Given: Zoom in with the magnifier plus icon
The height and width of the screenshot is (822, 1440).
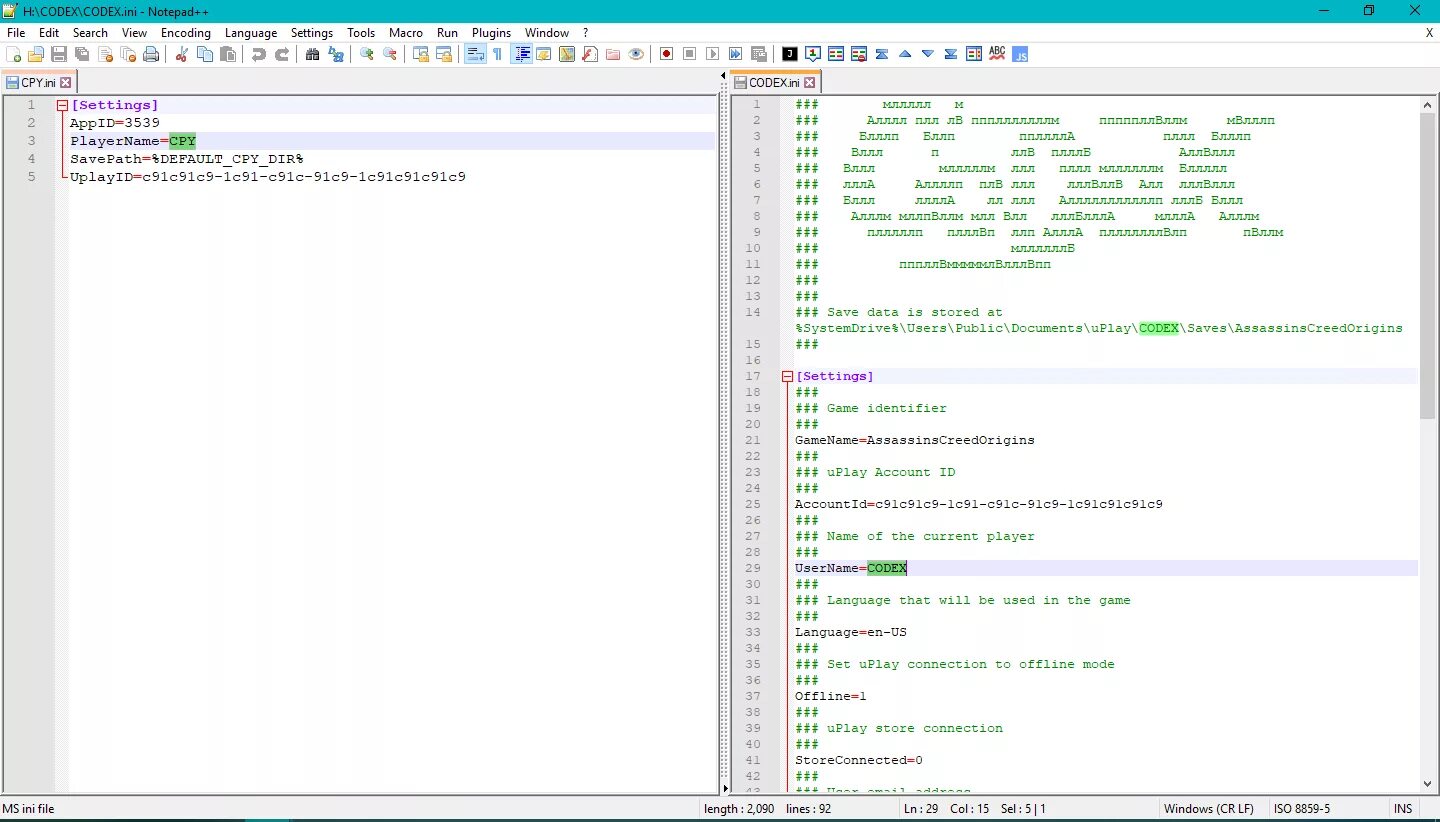Looking at the screenshot, I should point(366,54).
